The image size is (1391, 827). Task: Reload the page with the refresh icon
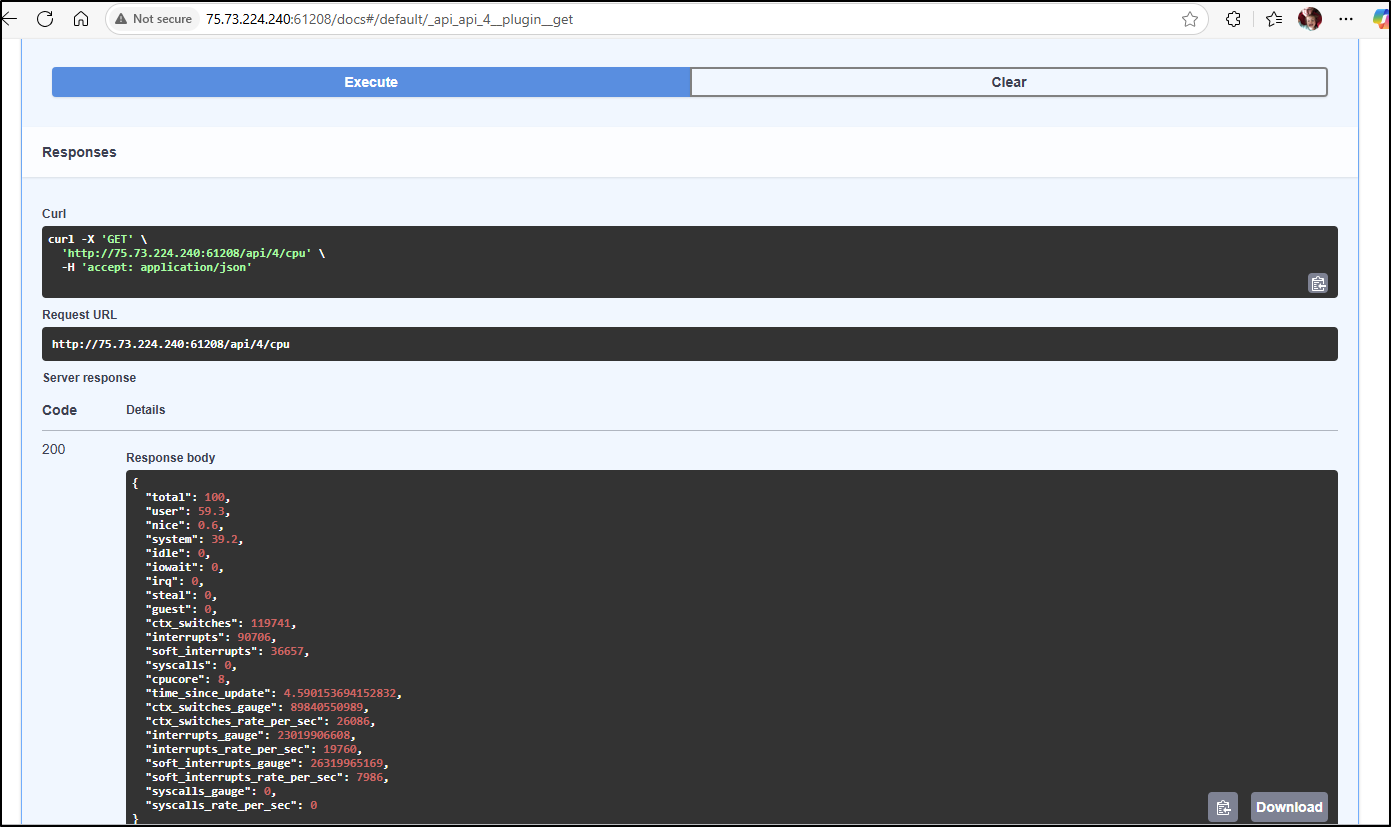click(45, 19)
